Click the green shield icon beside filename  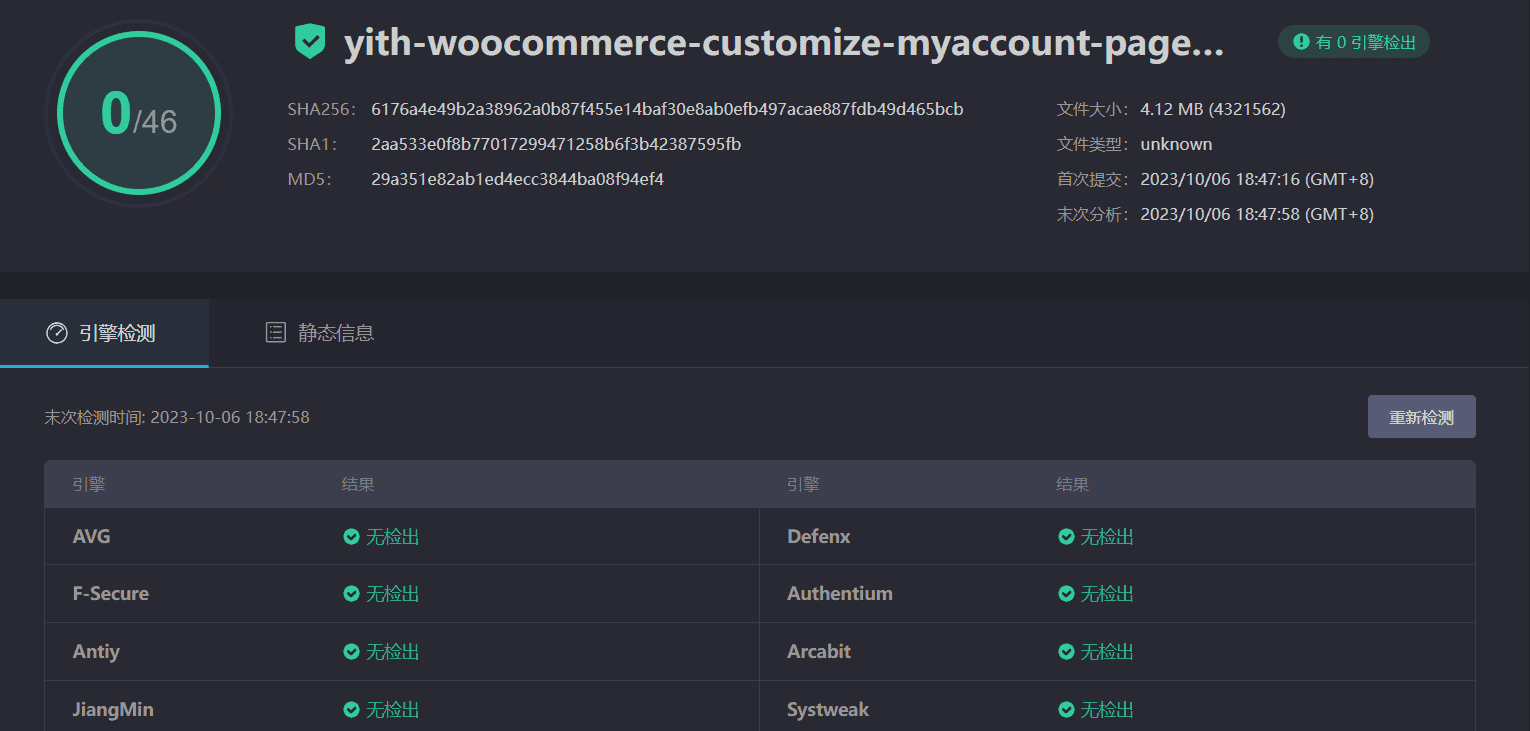(x=310, y=42)
